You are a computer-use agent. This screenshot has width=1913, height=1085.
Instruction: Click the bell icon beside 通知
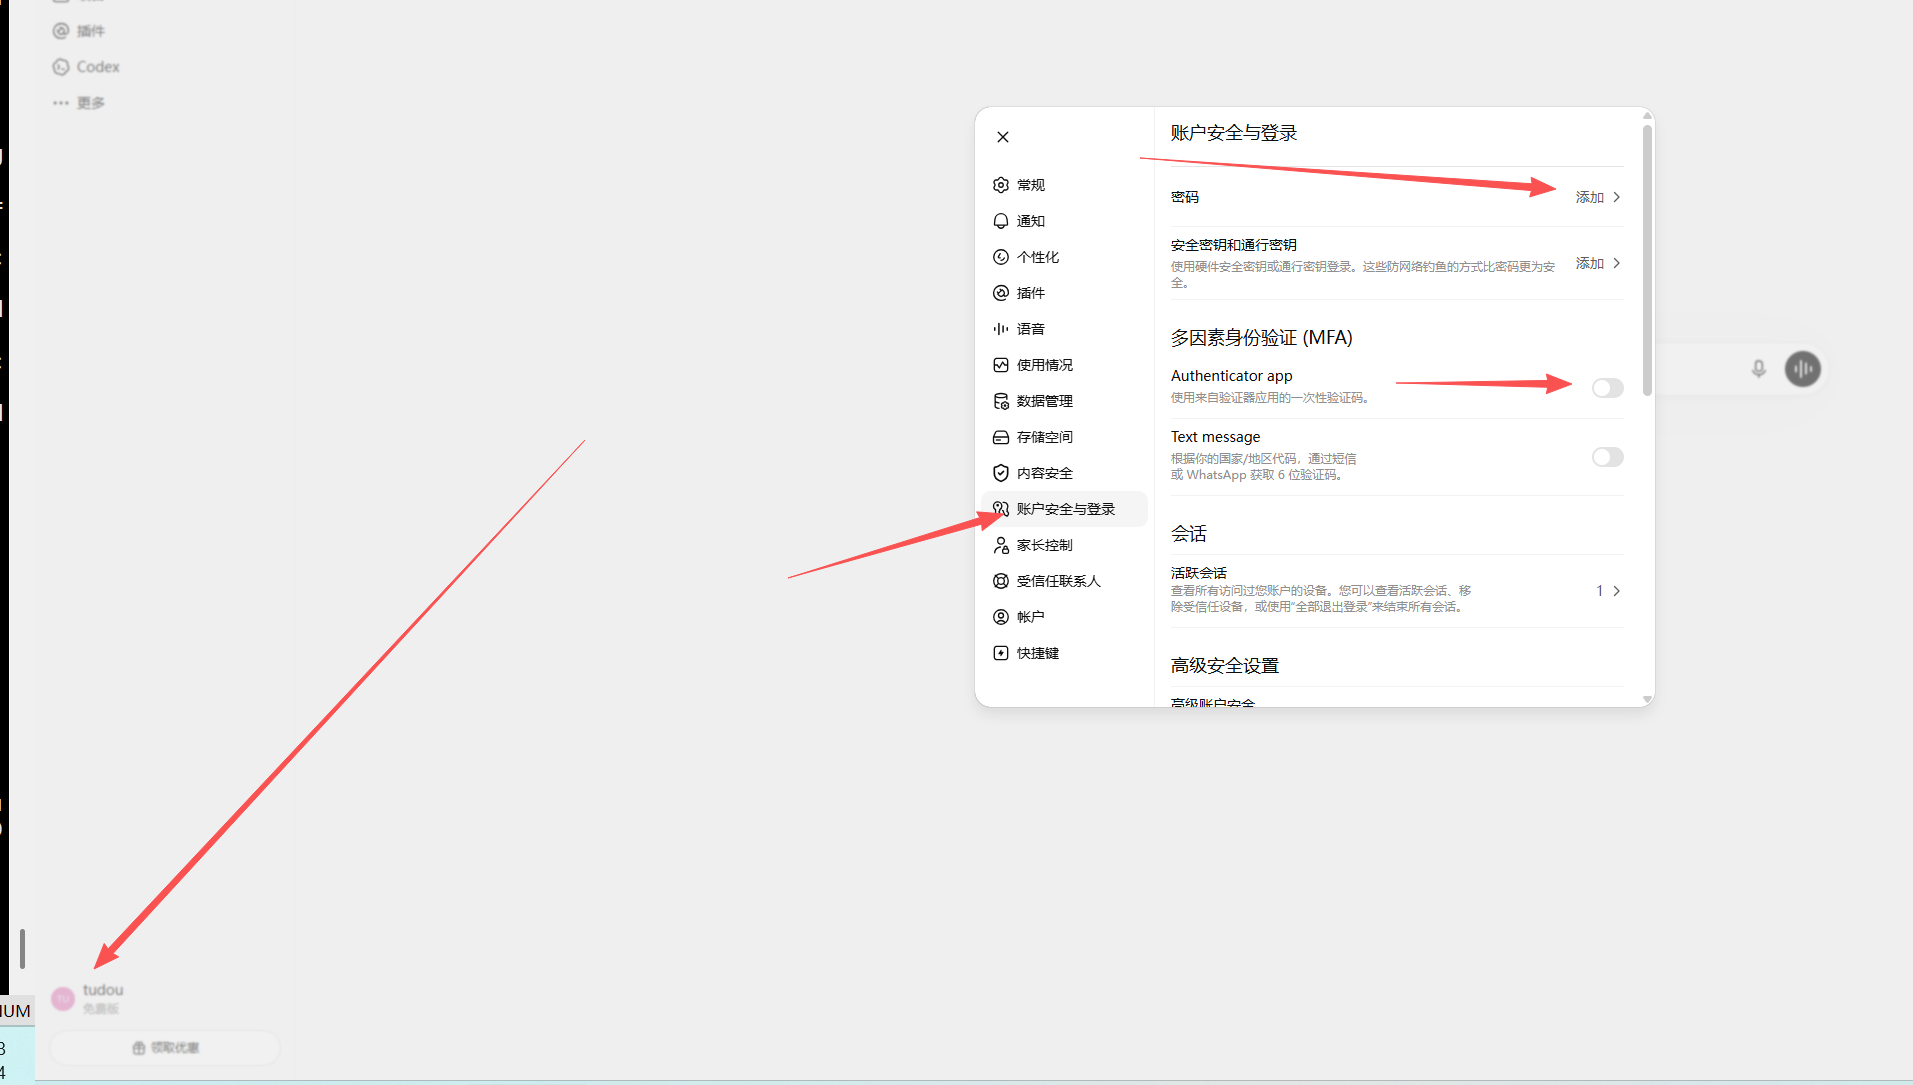coord(1001,221)
